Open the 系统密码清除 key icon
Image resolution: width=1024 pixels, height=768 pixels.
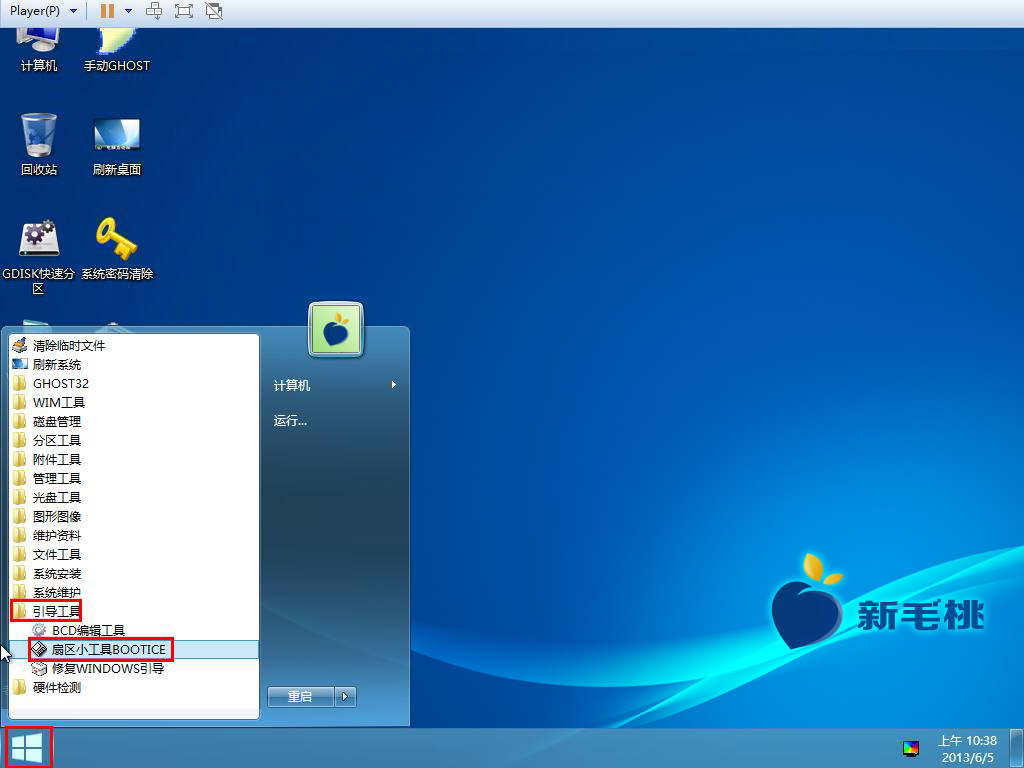[117, 249]
